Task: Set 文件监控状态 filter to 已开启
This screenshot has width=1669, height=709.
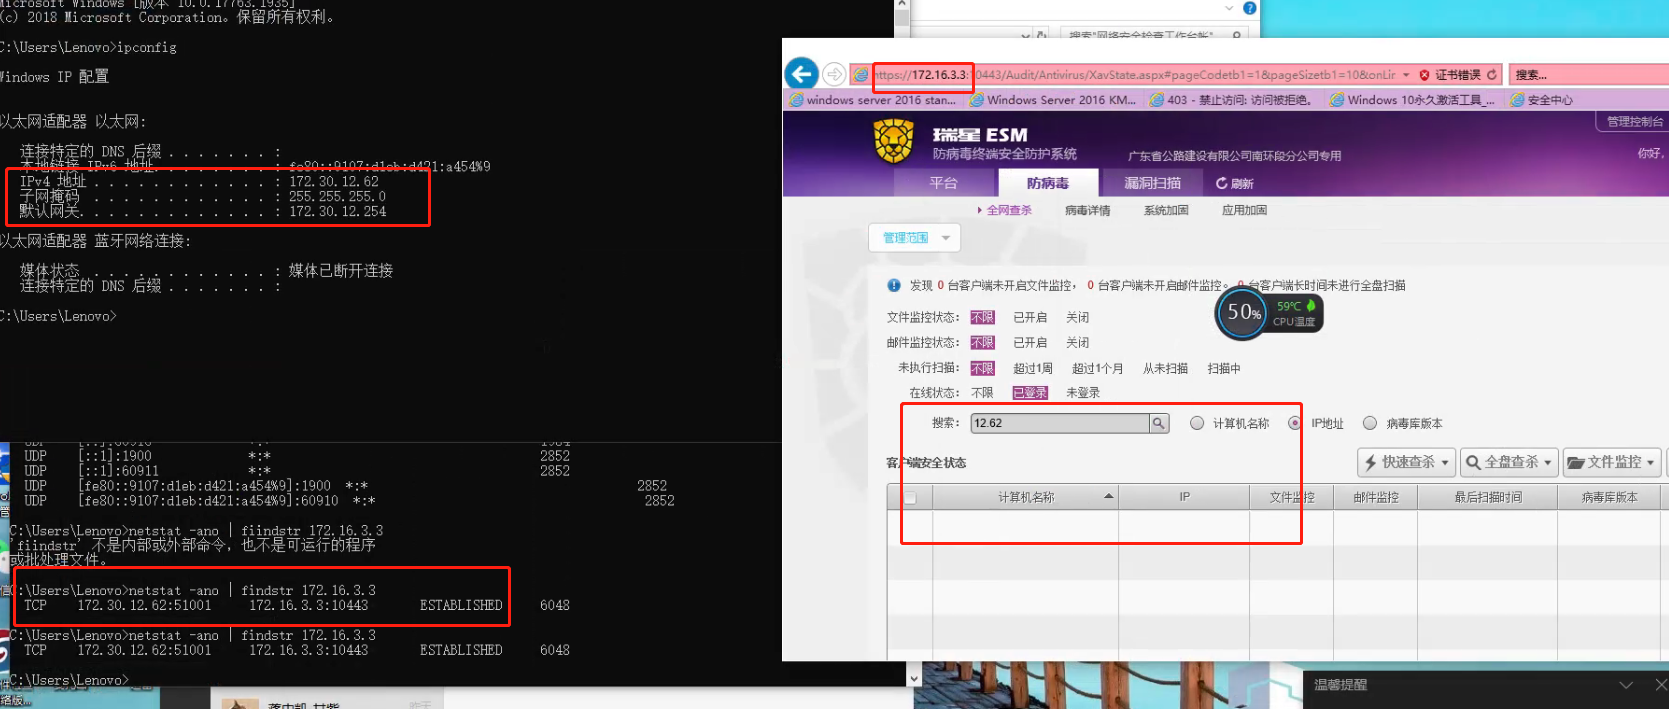Action: click(1030, 318)
